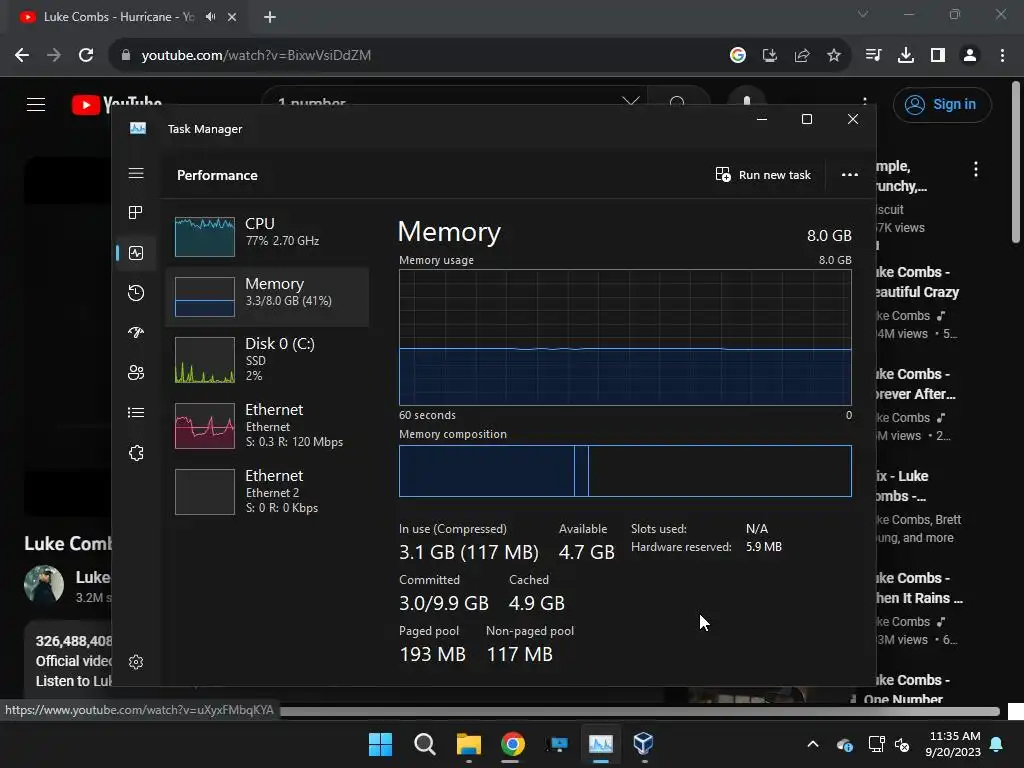
Task: Open the three-dots more options menu
Action: pyautogui.click(x=850, y=175)
